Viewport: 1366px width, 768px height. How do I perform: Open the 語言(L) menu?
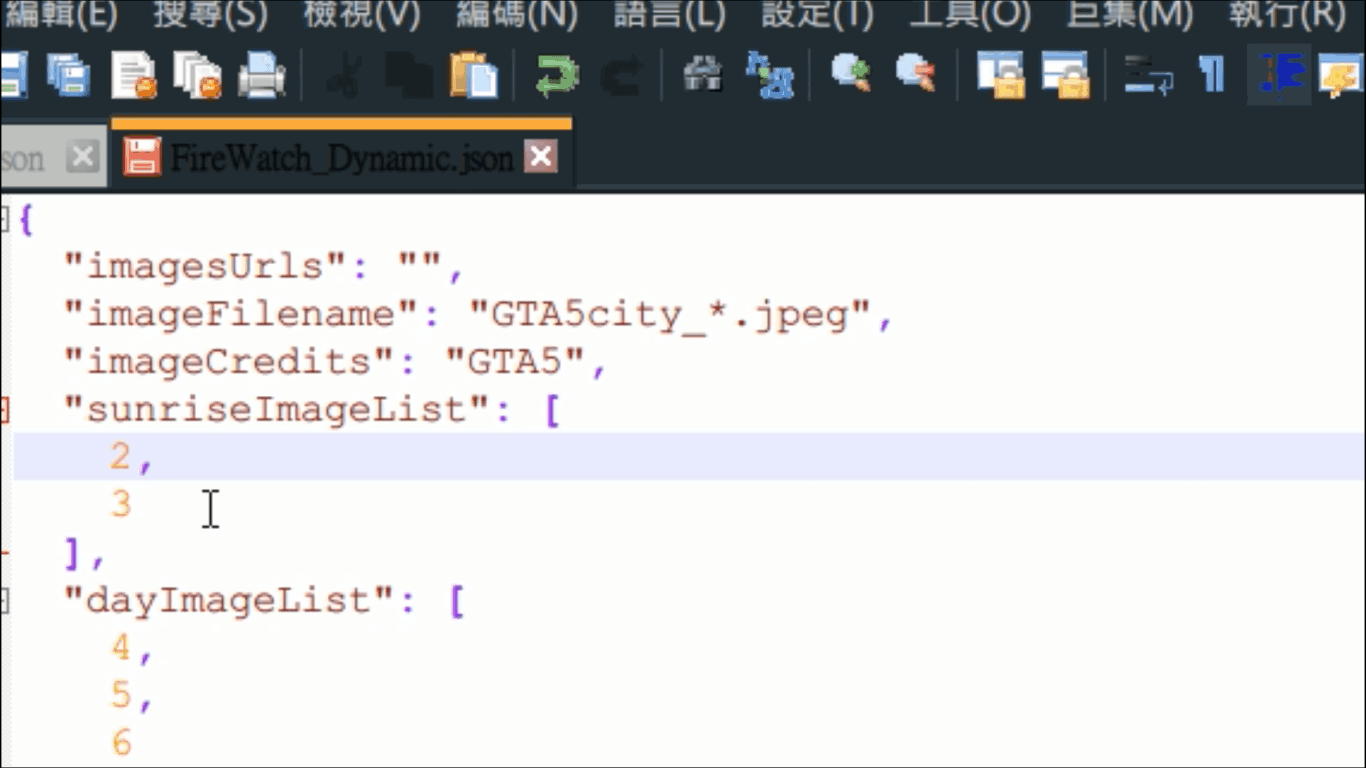coord(669,15)
